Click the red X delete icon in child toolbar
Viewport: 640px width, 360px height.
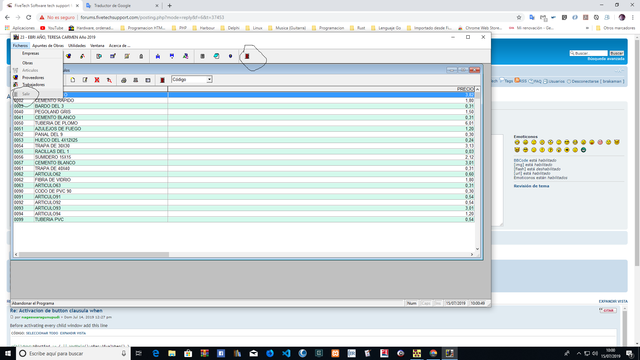97,80
